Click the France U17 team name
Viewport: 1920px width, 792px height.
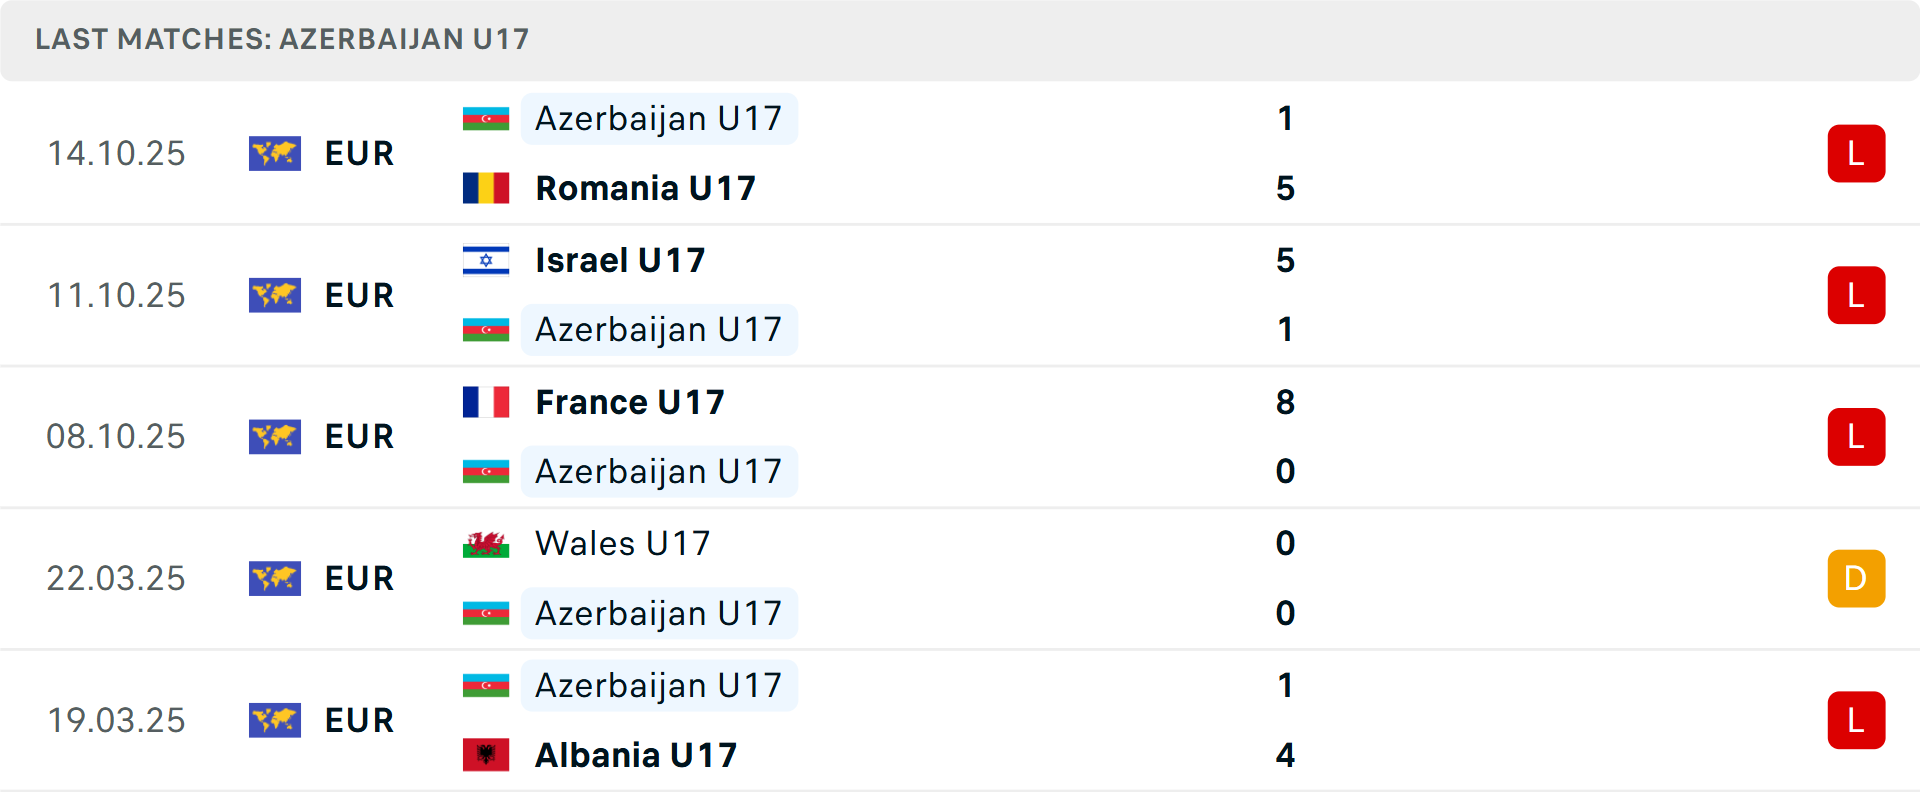tap(629, 402)
